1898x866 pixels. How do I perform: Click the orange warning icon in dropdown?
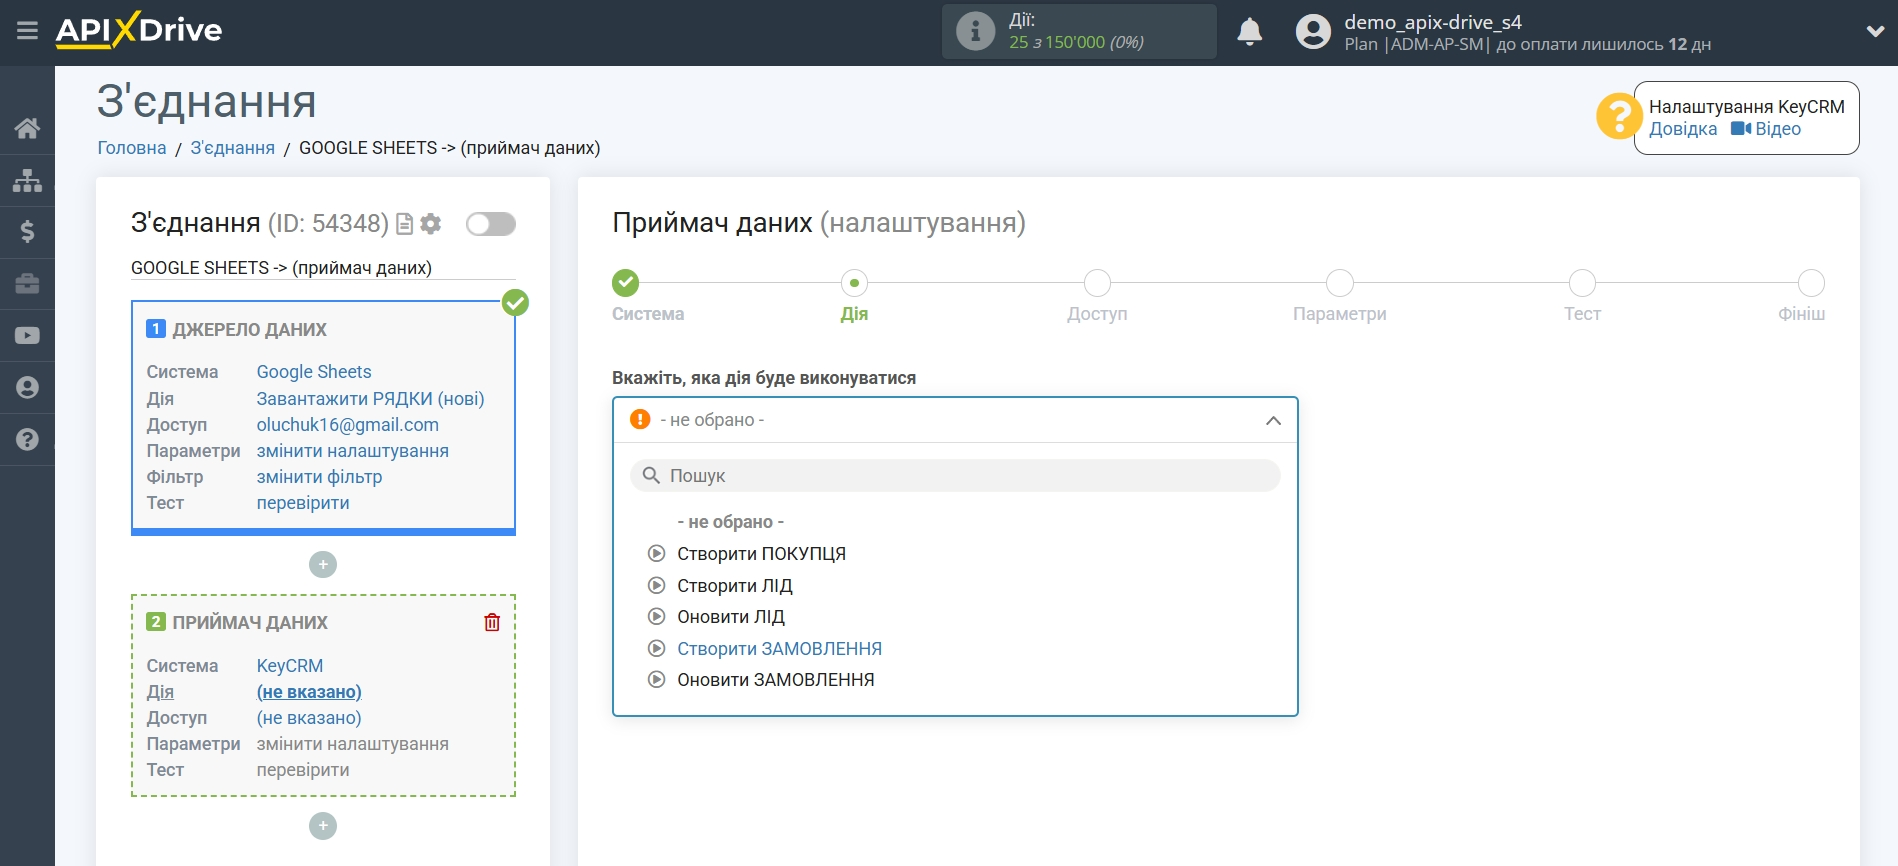pos(640,420)
